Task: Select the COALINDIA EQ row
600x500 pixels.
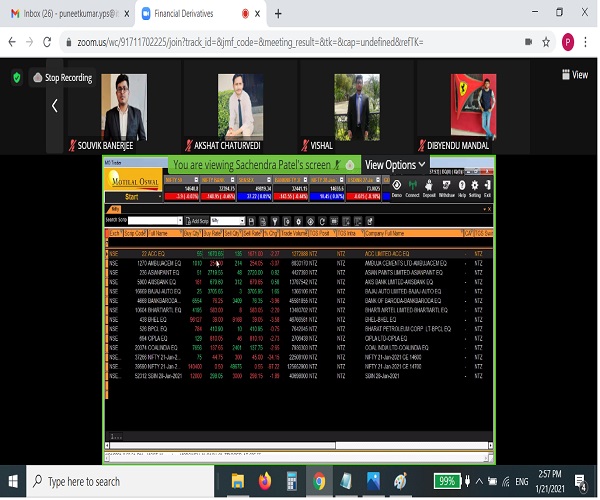Action: [299, 347]
